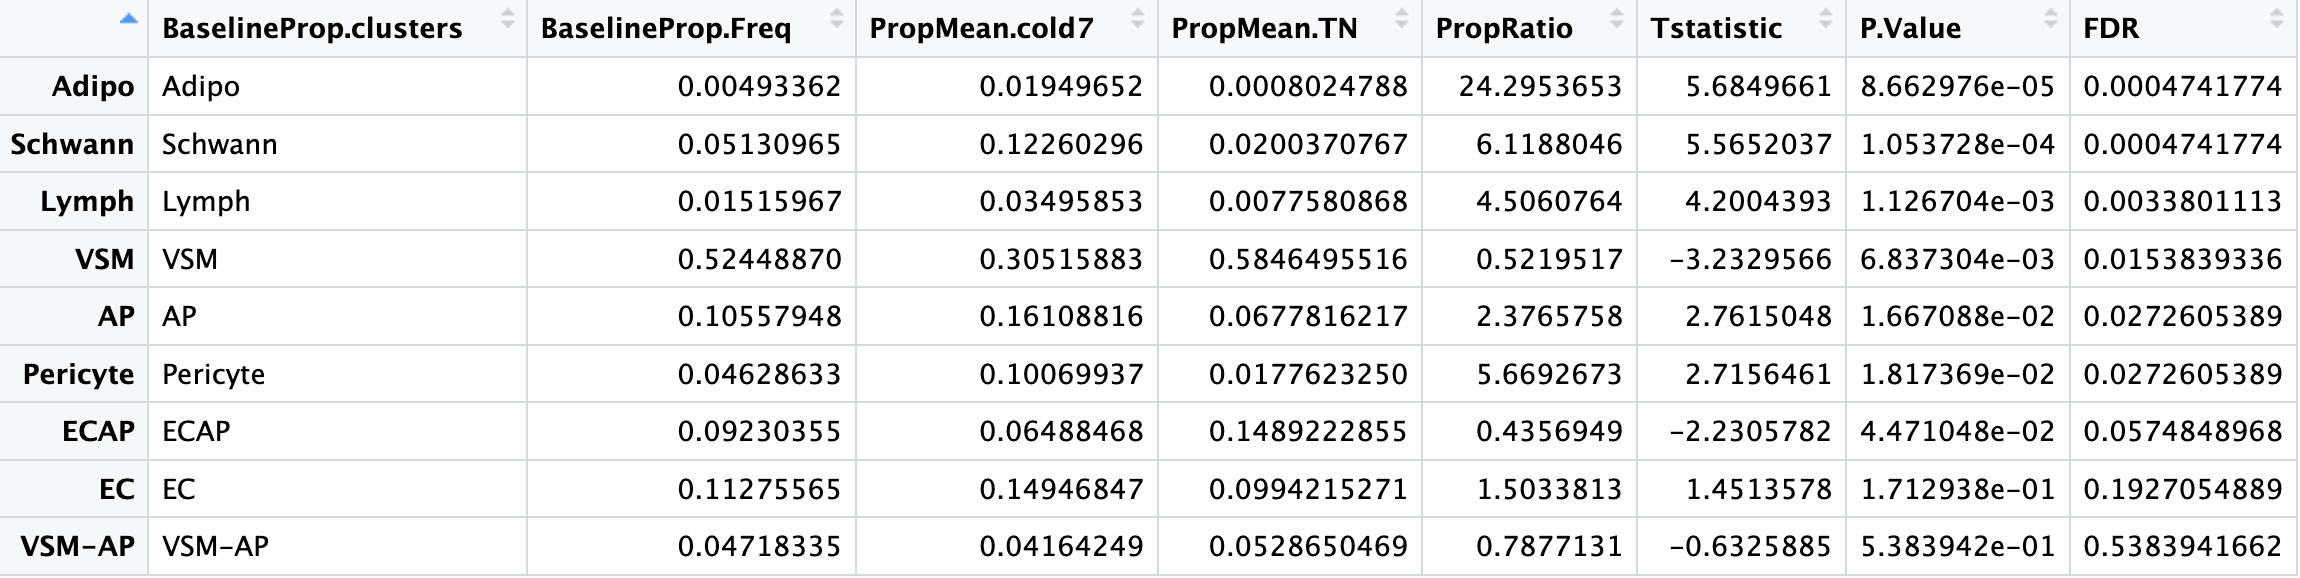The image size is (2300, 578).
Task: Sort by the FDR column arrows
Action: click(x=2277, y=18)
